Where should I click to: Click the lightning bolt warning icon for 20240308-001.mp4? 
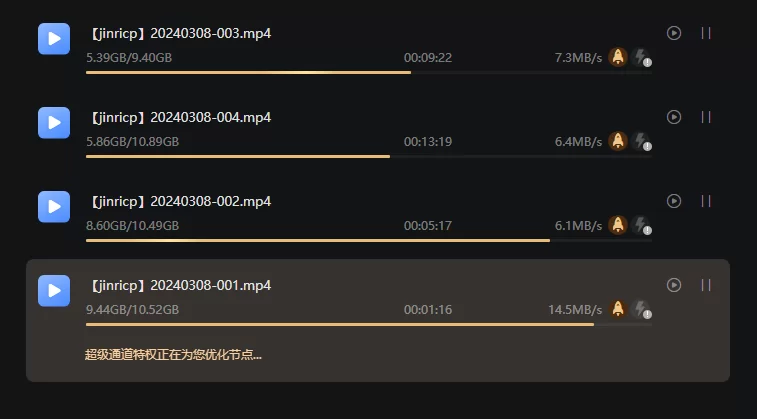point(642,309)
